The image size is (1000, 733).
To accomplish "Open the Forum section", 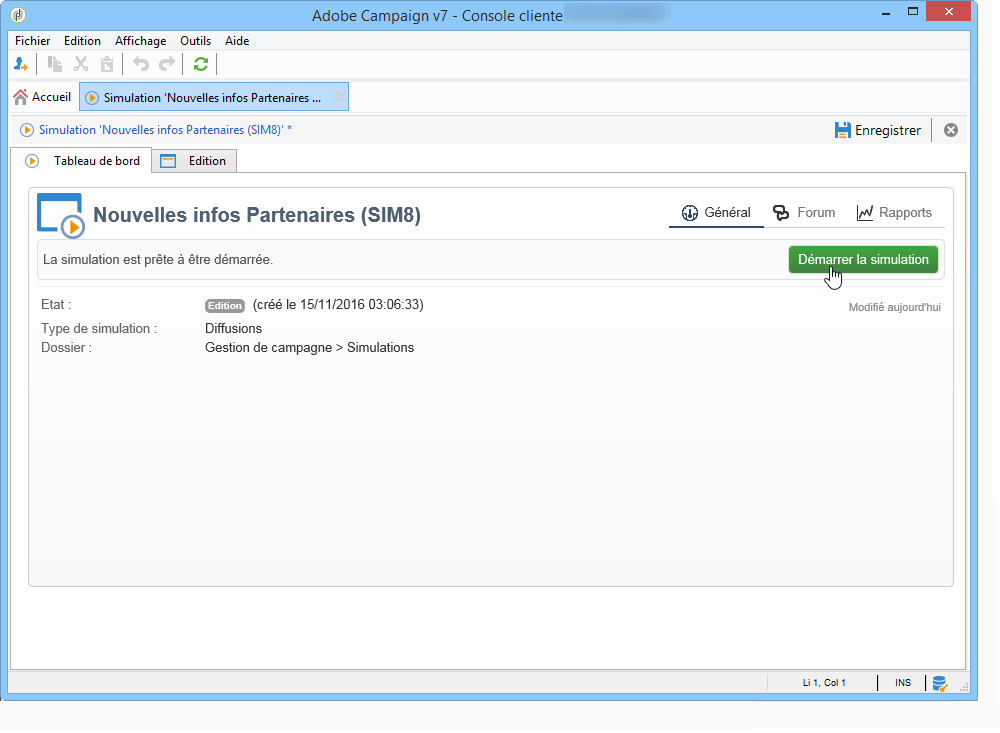I will (x=804, y=212).
